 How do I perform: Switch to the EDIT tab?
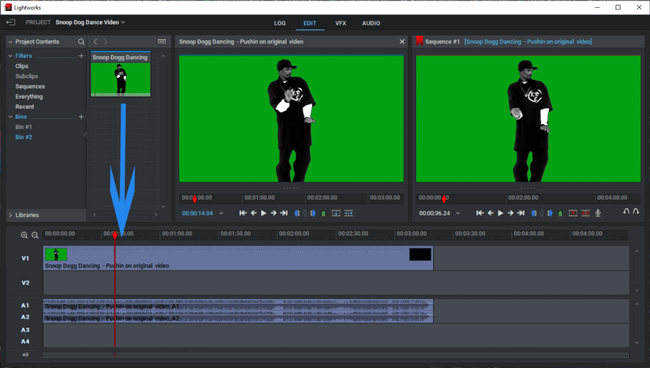(310, 23)
